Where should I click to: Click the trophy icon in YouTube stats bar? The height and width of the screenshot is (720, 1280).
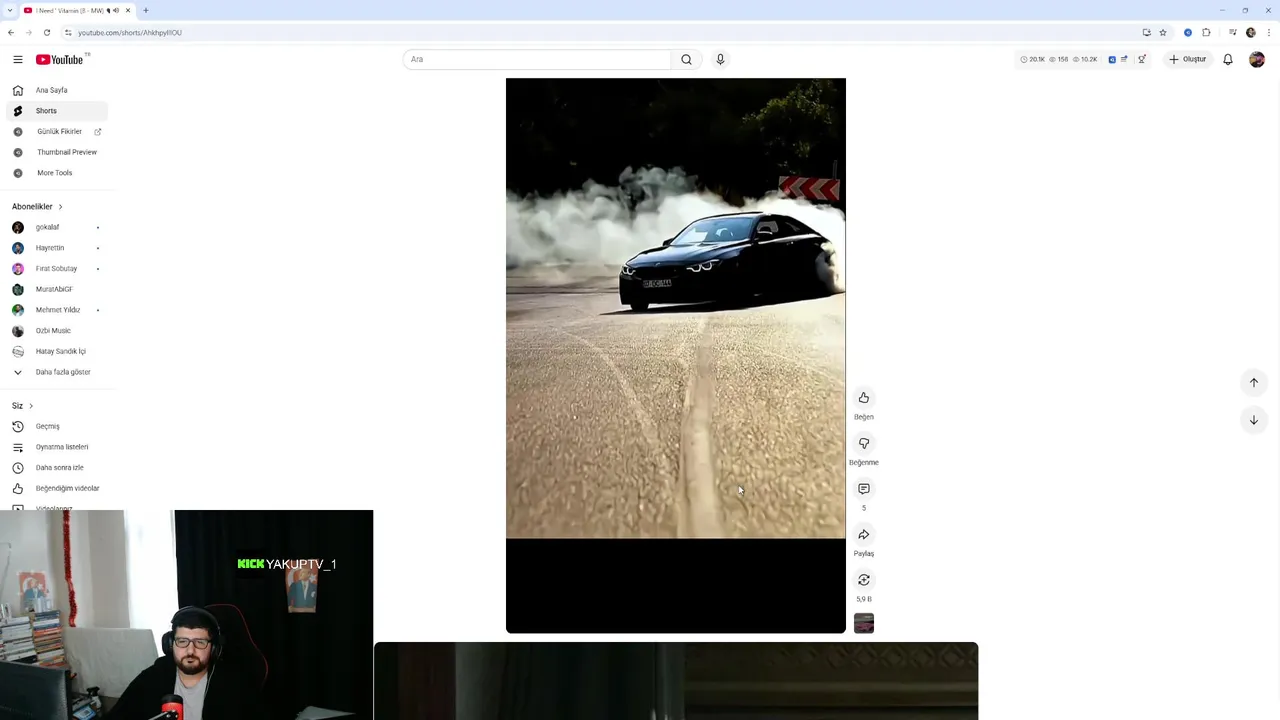(1142, 59)
